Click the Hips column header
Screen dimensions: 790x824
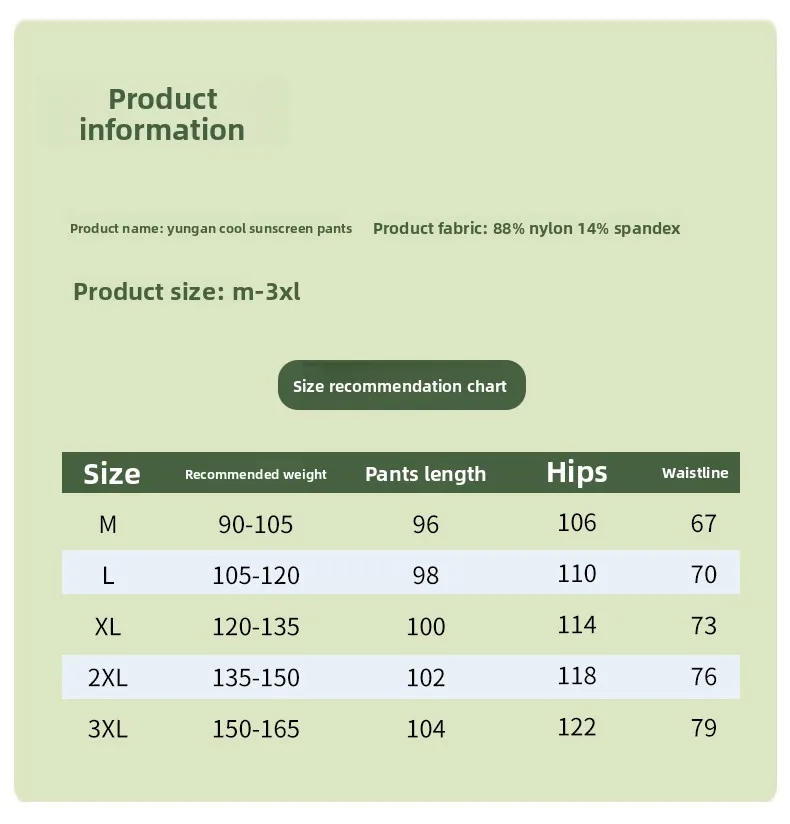point(577,472)
